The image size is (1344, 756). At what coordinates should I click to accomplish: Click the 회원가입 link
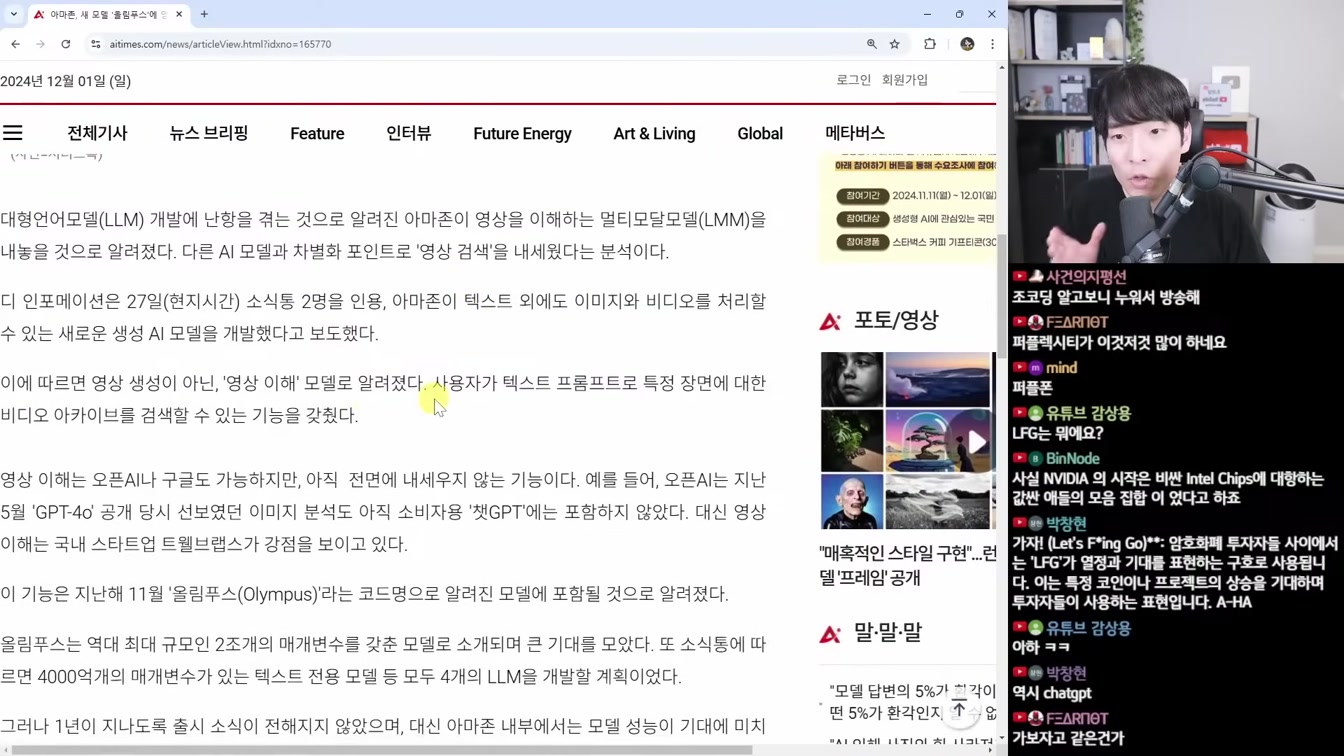[905, 80]
